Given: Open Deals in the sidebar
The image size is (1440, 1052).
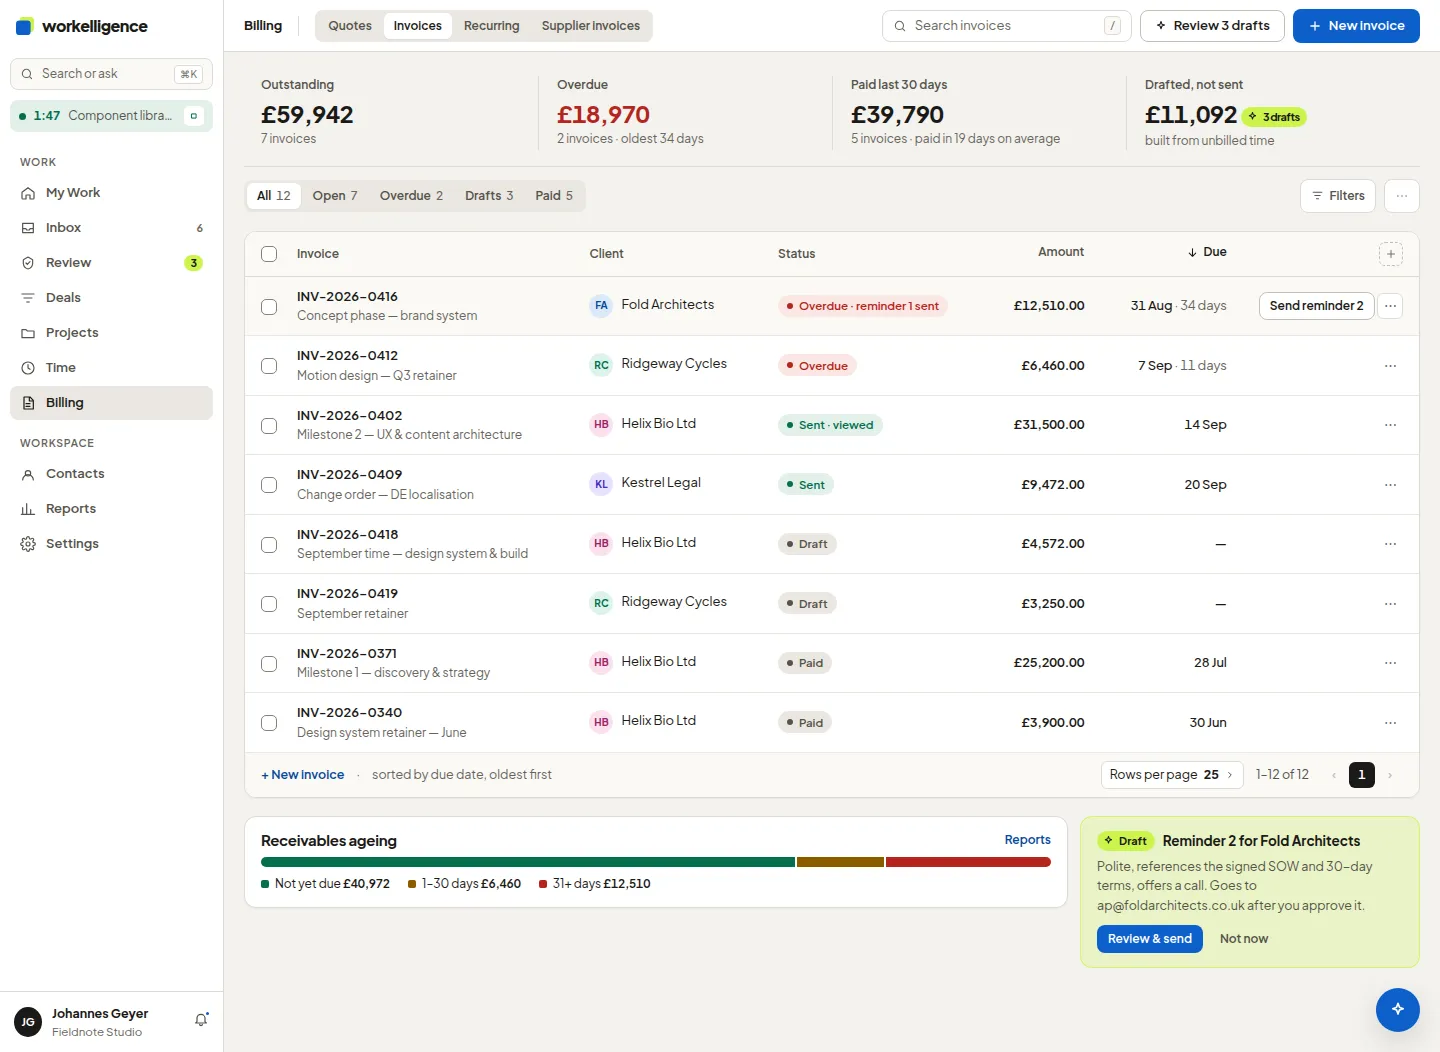Looking at the screenshot, I should point(111,298).
